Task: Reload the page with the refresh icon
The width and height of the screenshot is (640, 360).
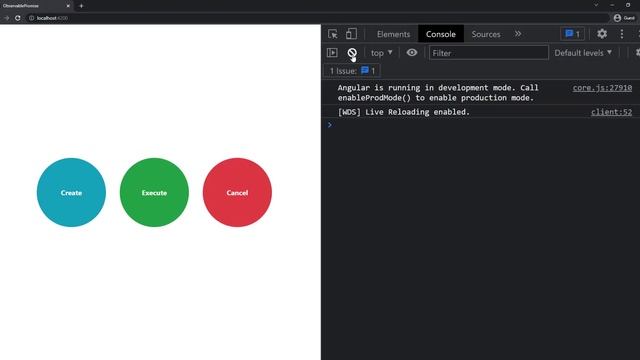Action: point(18,18)
